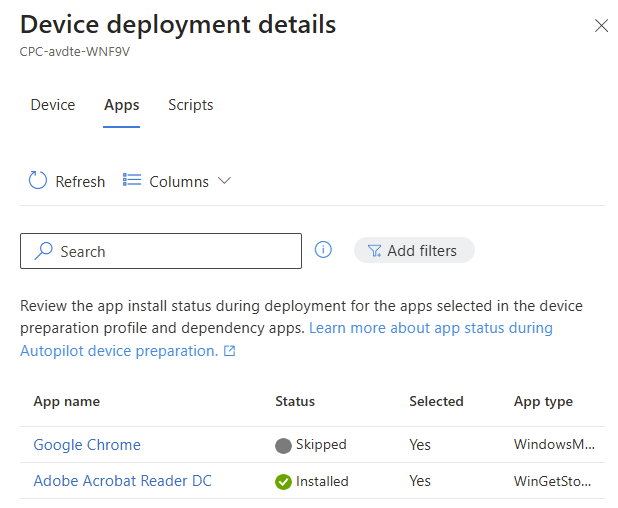Click the magnifier icon in search field

coord(43,252)
